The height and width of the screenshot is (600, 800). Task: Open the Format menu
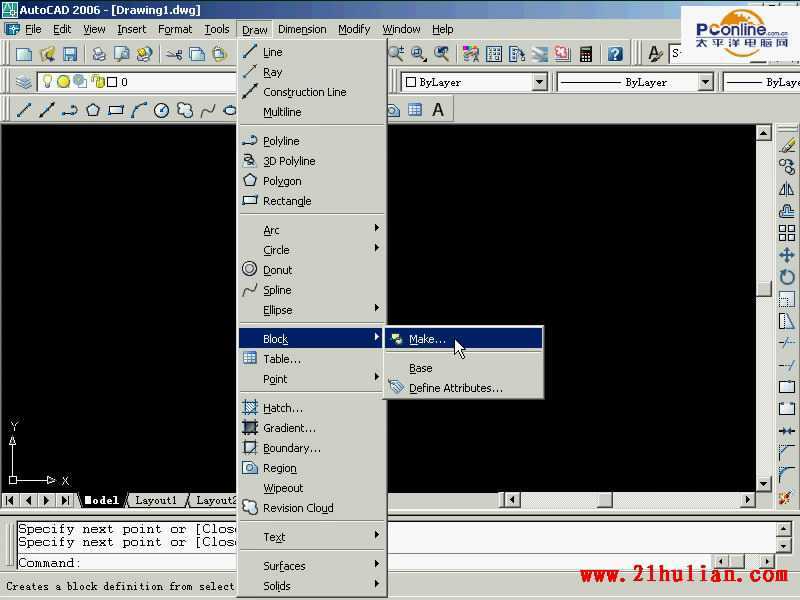[175, 30]
